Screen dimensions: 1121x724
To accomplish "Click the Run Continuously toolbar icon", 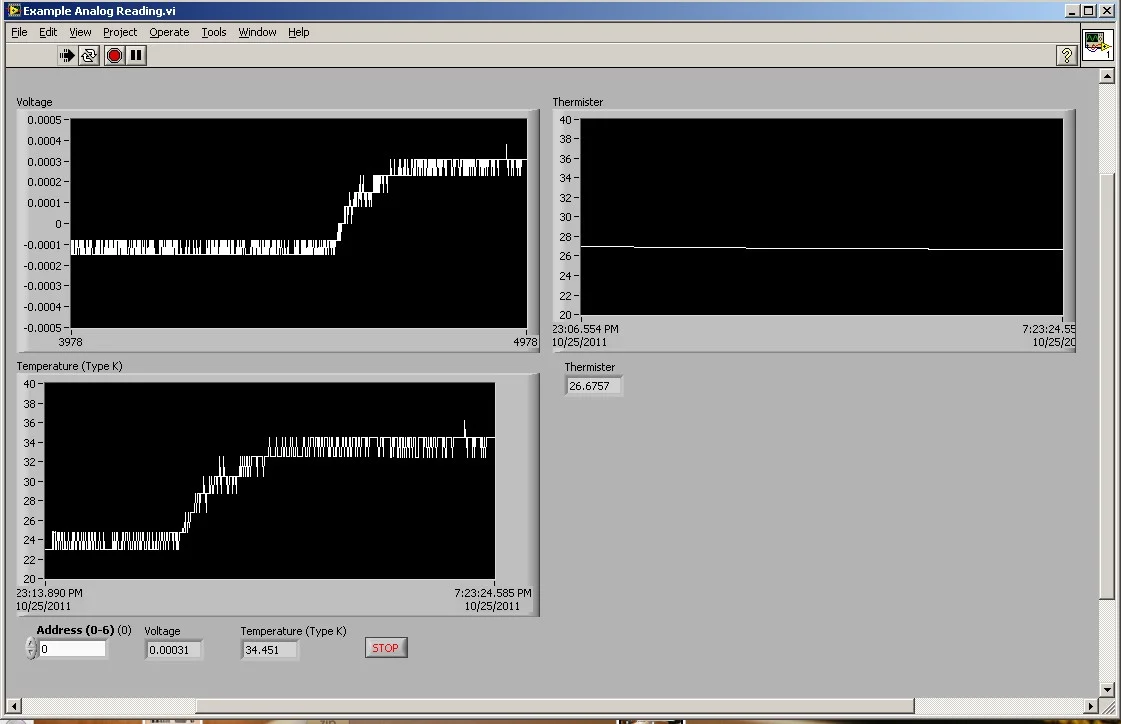I will [89, 55].
